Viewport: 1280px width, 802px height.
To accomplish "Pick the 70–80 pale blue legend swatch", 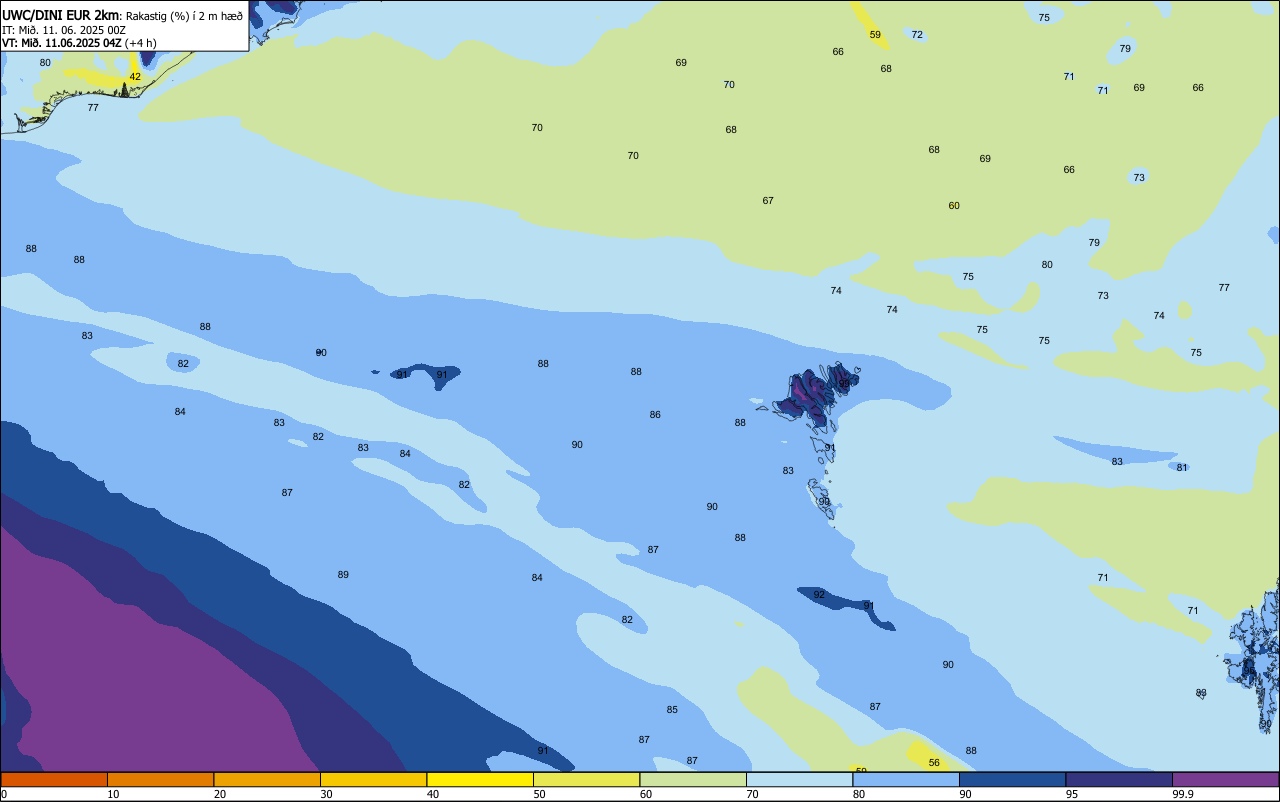I will [799, 779].
